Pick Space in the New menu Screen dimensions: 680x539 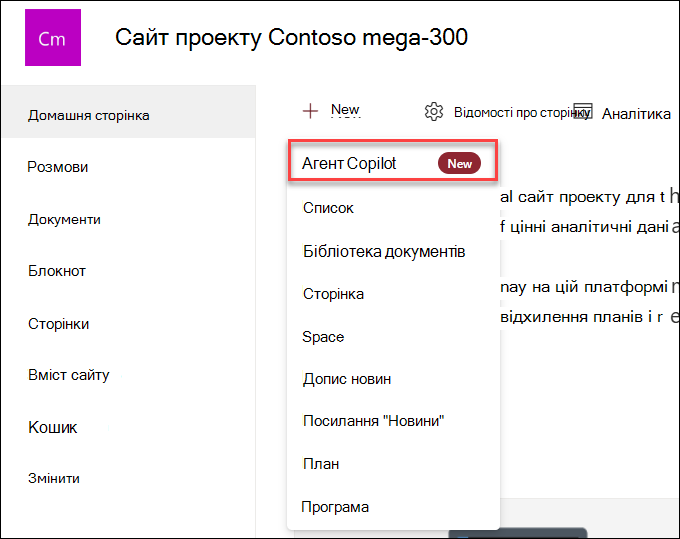pyautogui.click(x=323, y=337)
